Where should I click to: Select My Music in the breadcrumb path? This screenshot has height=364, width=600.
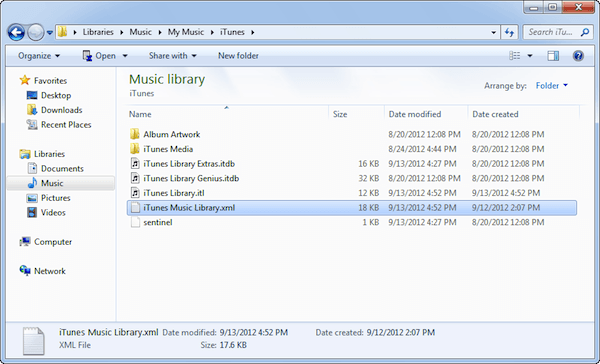pos(186,32)
